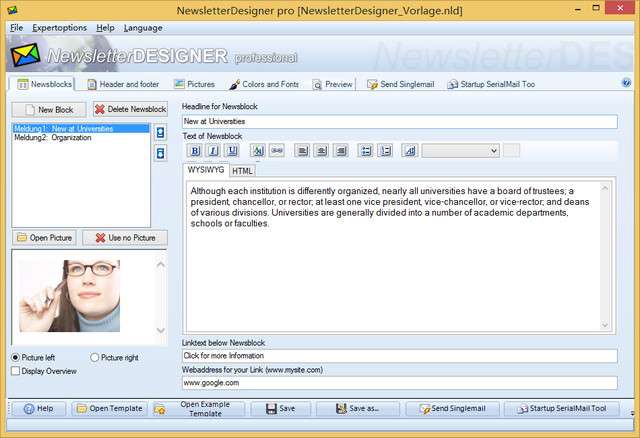This screenshot has width=640, height=438.
Task: Click the blue help icon at top right
Action: [626, 83]
